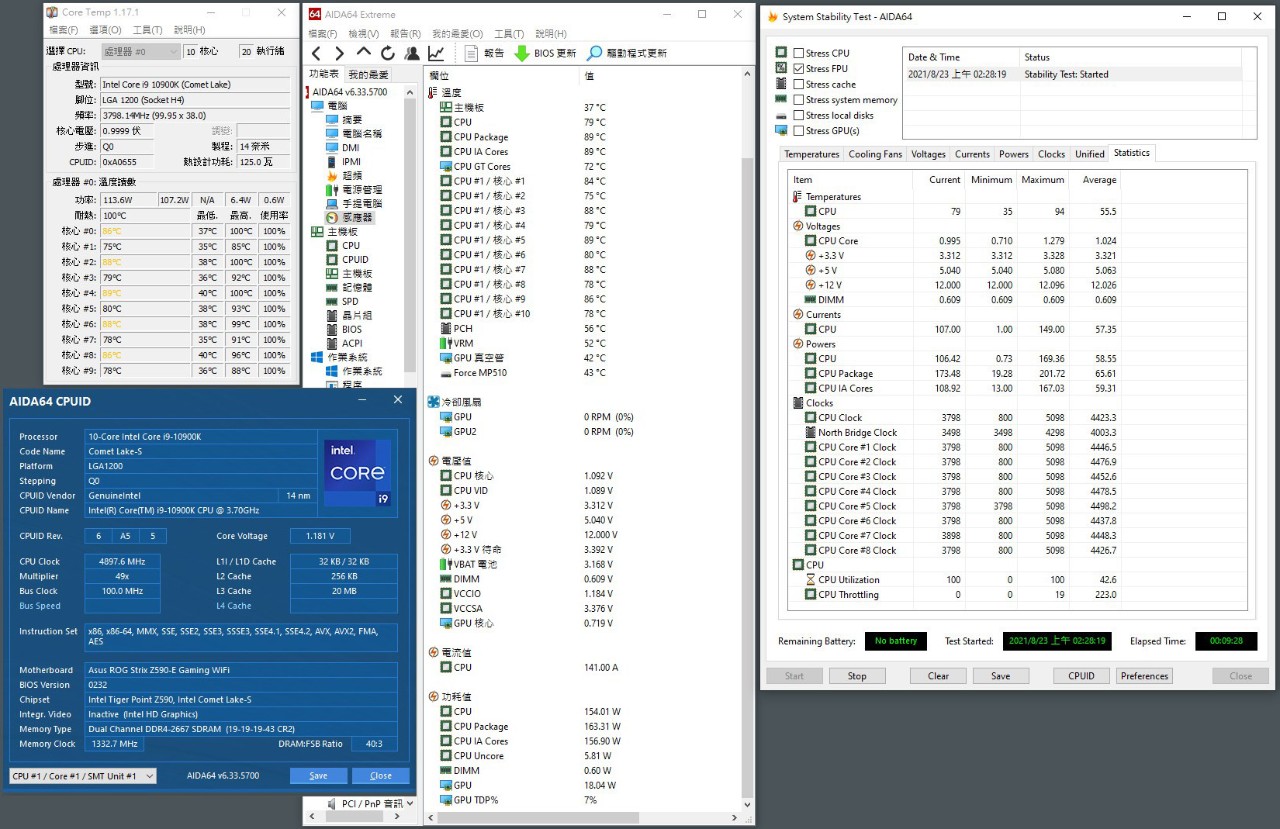
Task: Click the Core Temp title bar app icon
Action: (53, 12)
